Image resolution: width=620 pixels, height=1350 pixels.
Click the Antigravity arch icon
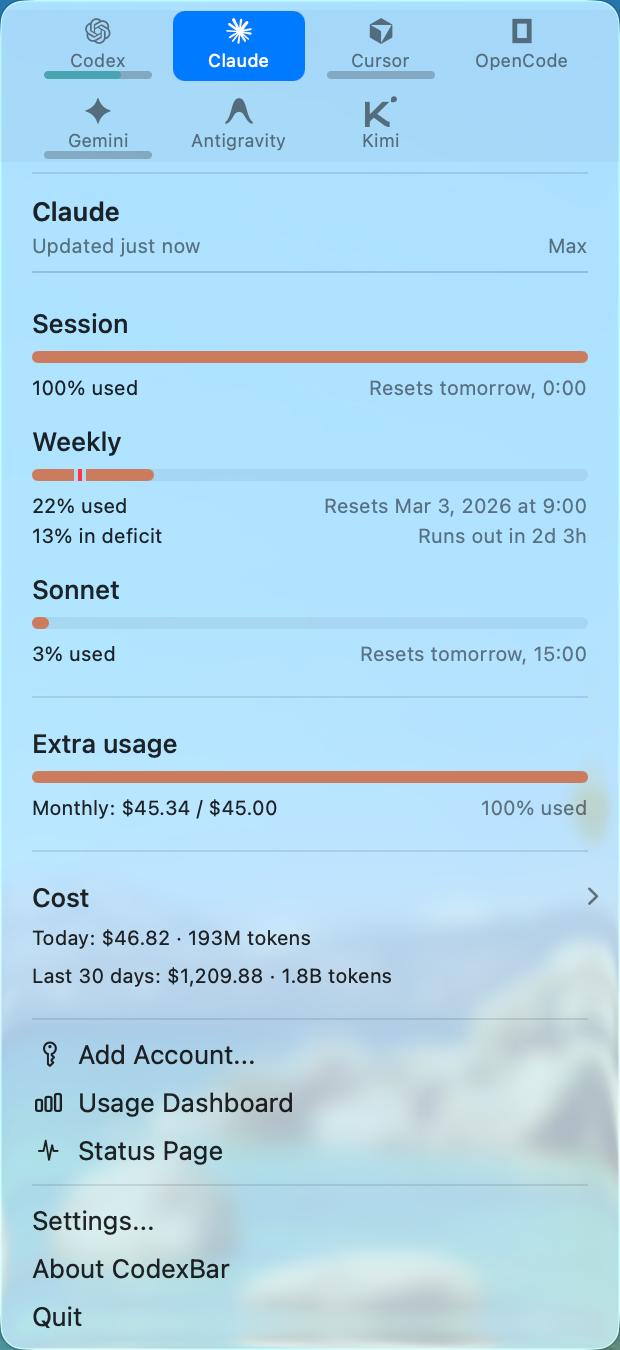pyautogui.click(x=238, y=111)
